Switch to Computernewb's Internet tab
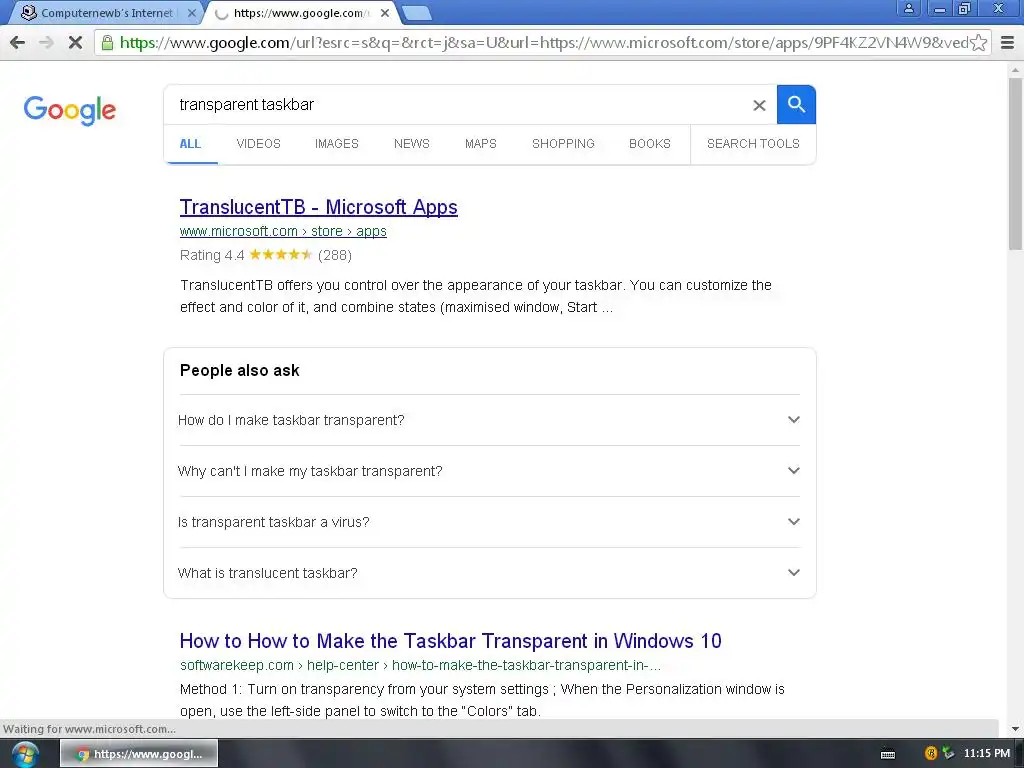Image resolution: width=1024 pixels, height=768 pixels. (107, 13)
